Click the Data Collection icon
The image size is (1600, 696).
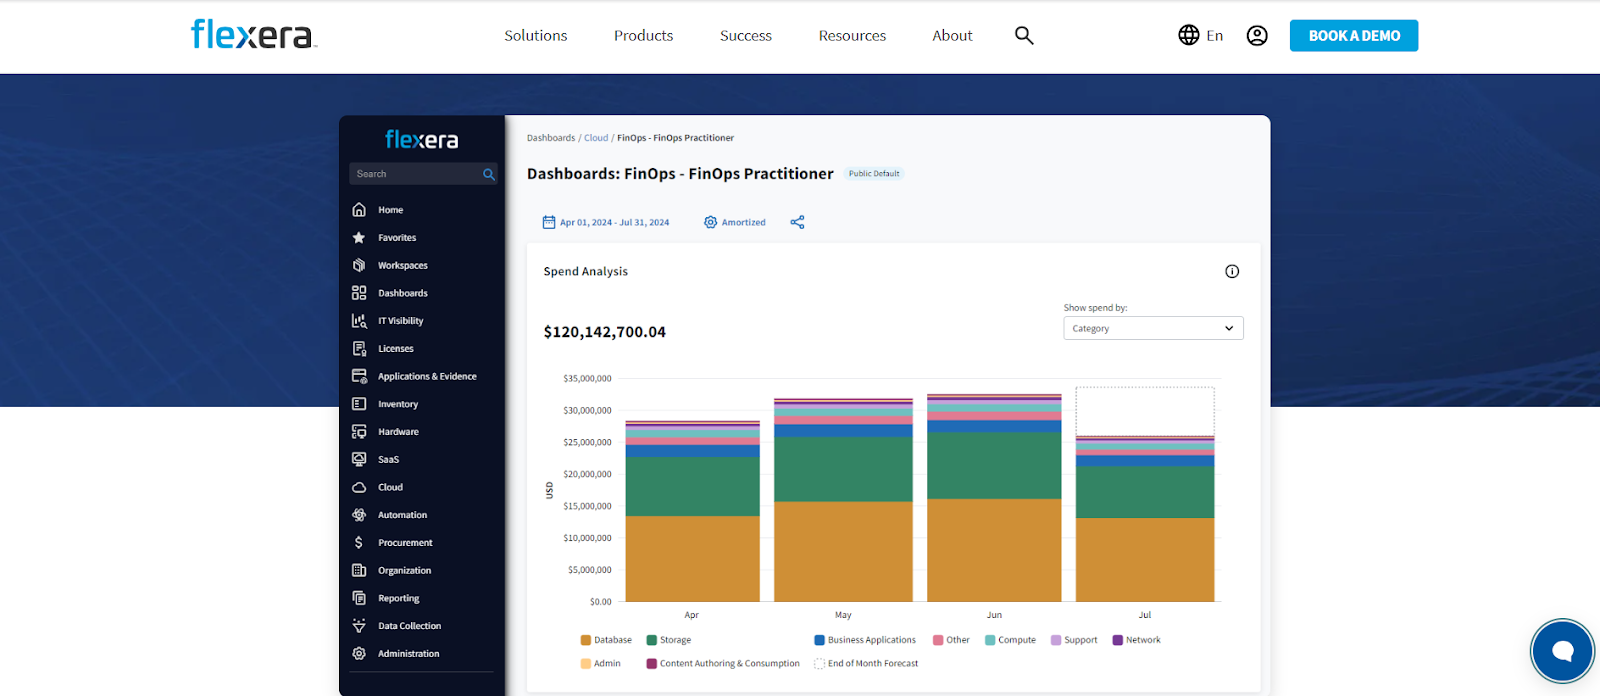pos(359,626)
